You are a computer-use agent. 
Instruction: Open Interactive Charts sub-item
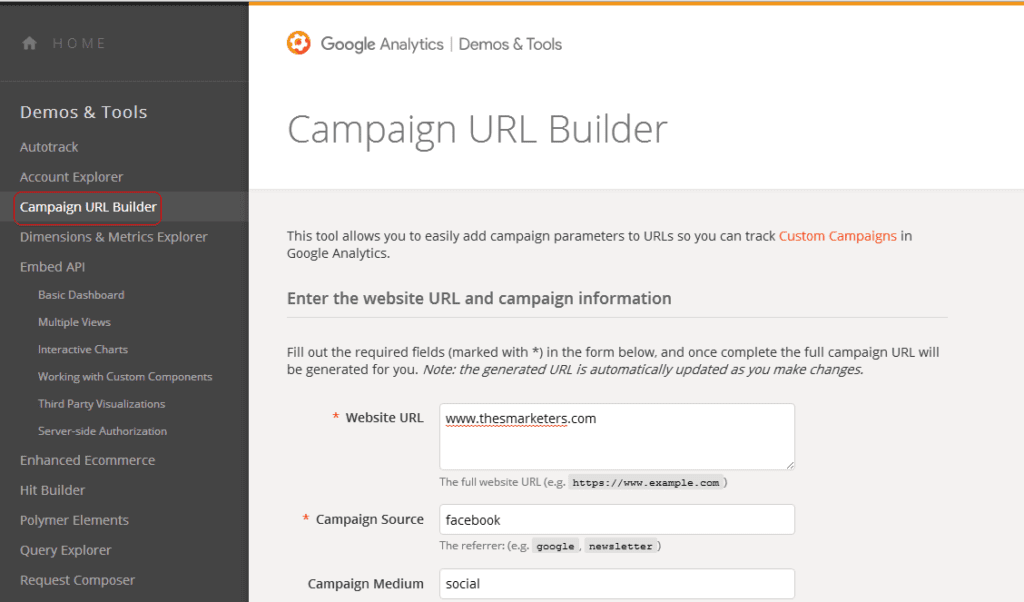(x=83, y=350)
